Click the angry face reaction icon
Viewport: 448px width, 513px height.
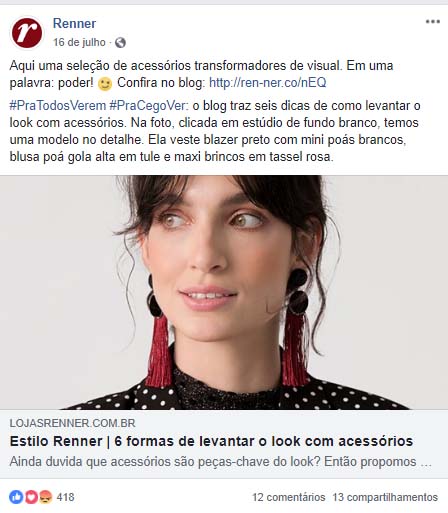46,497
